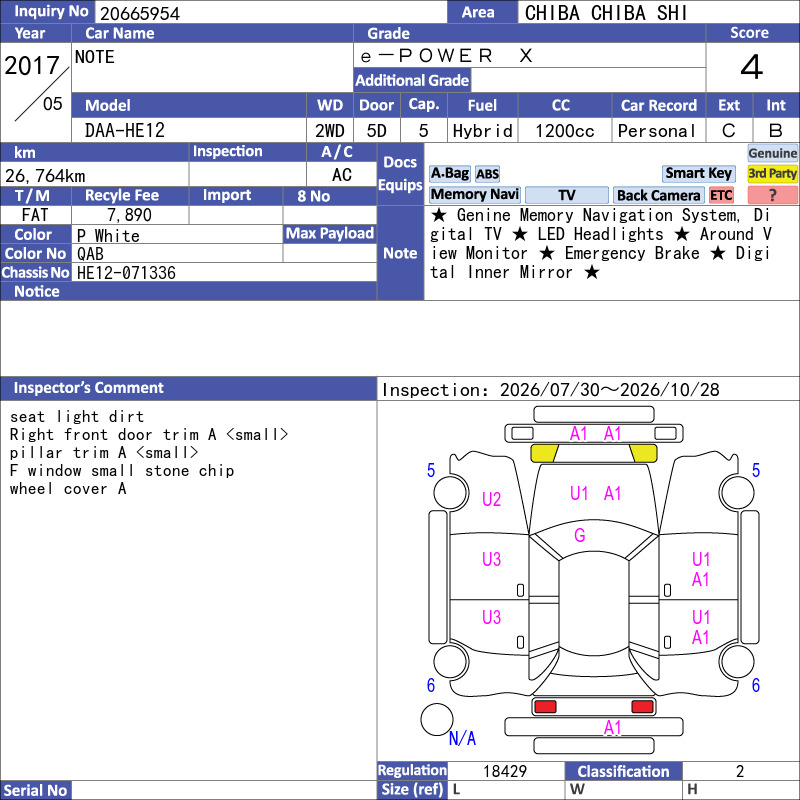Click the car name NOTE
This screenshot has width=800, height=800.
click(x=94, y=57)
